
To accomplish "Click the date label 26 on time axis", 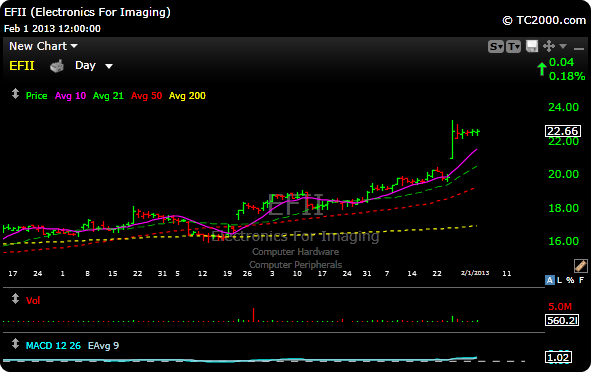I will pyautogui.click(x=247, y=274).
